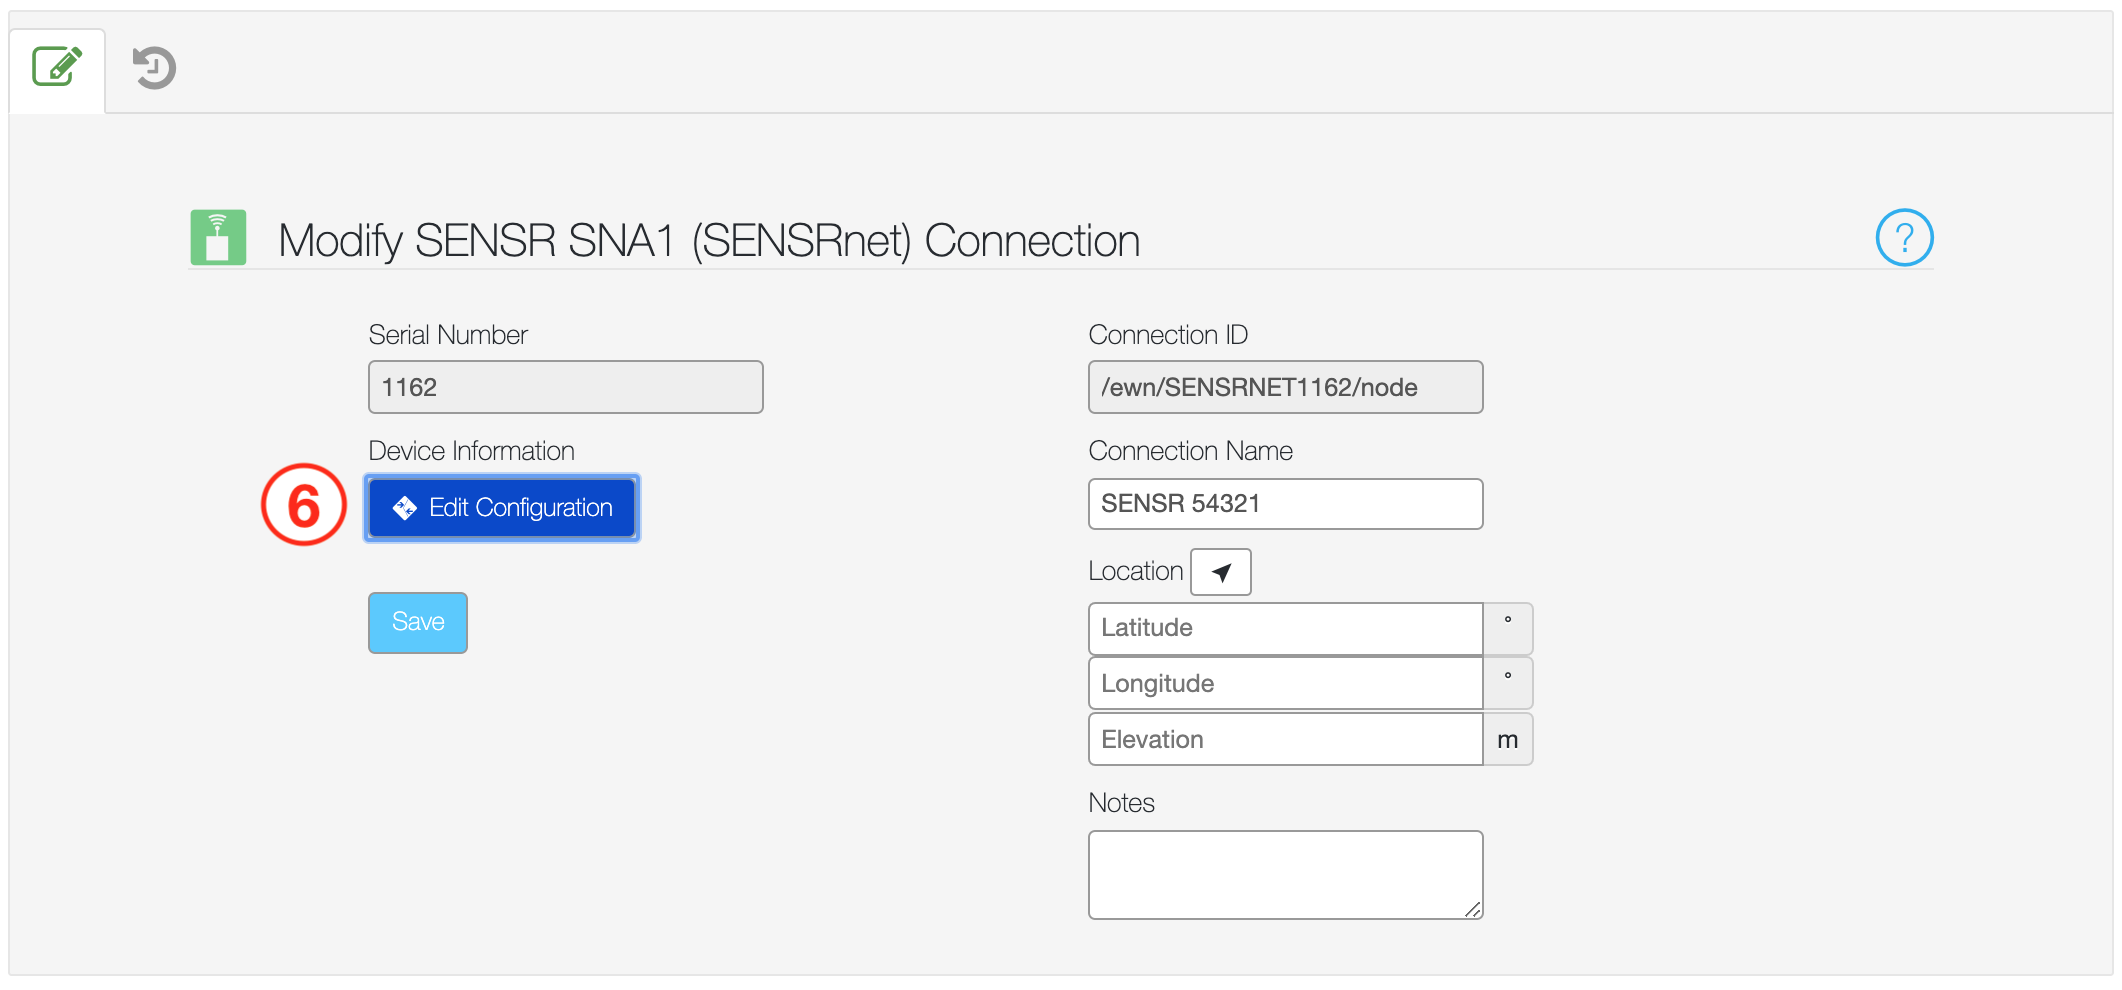Click the Edit Configuration button

coord(502,508)
